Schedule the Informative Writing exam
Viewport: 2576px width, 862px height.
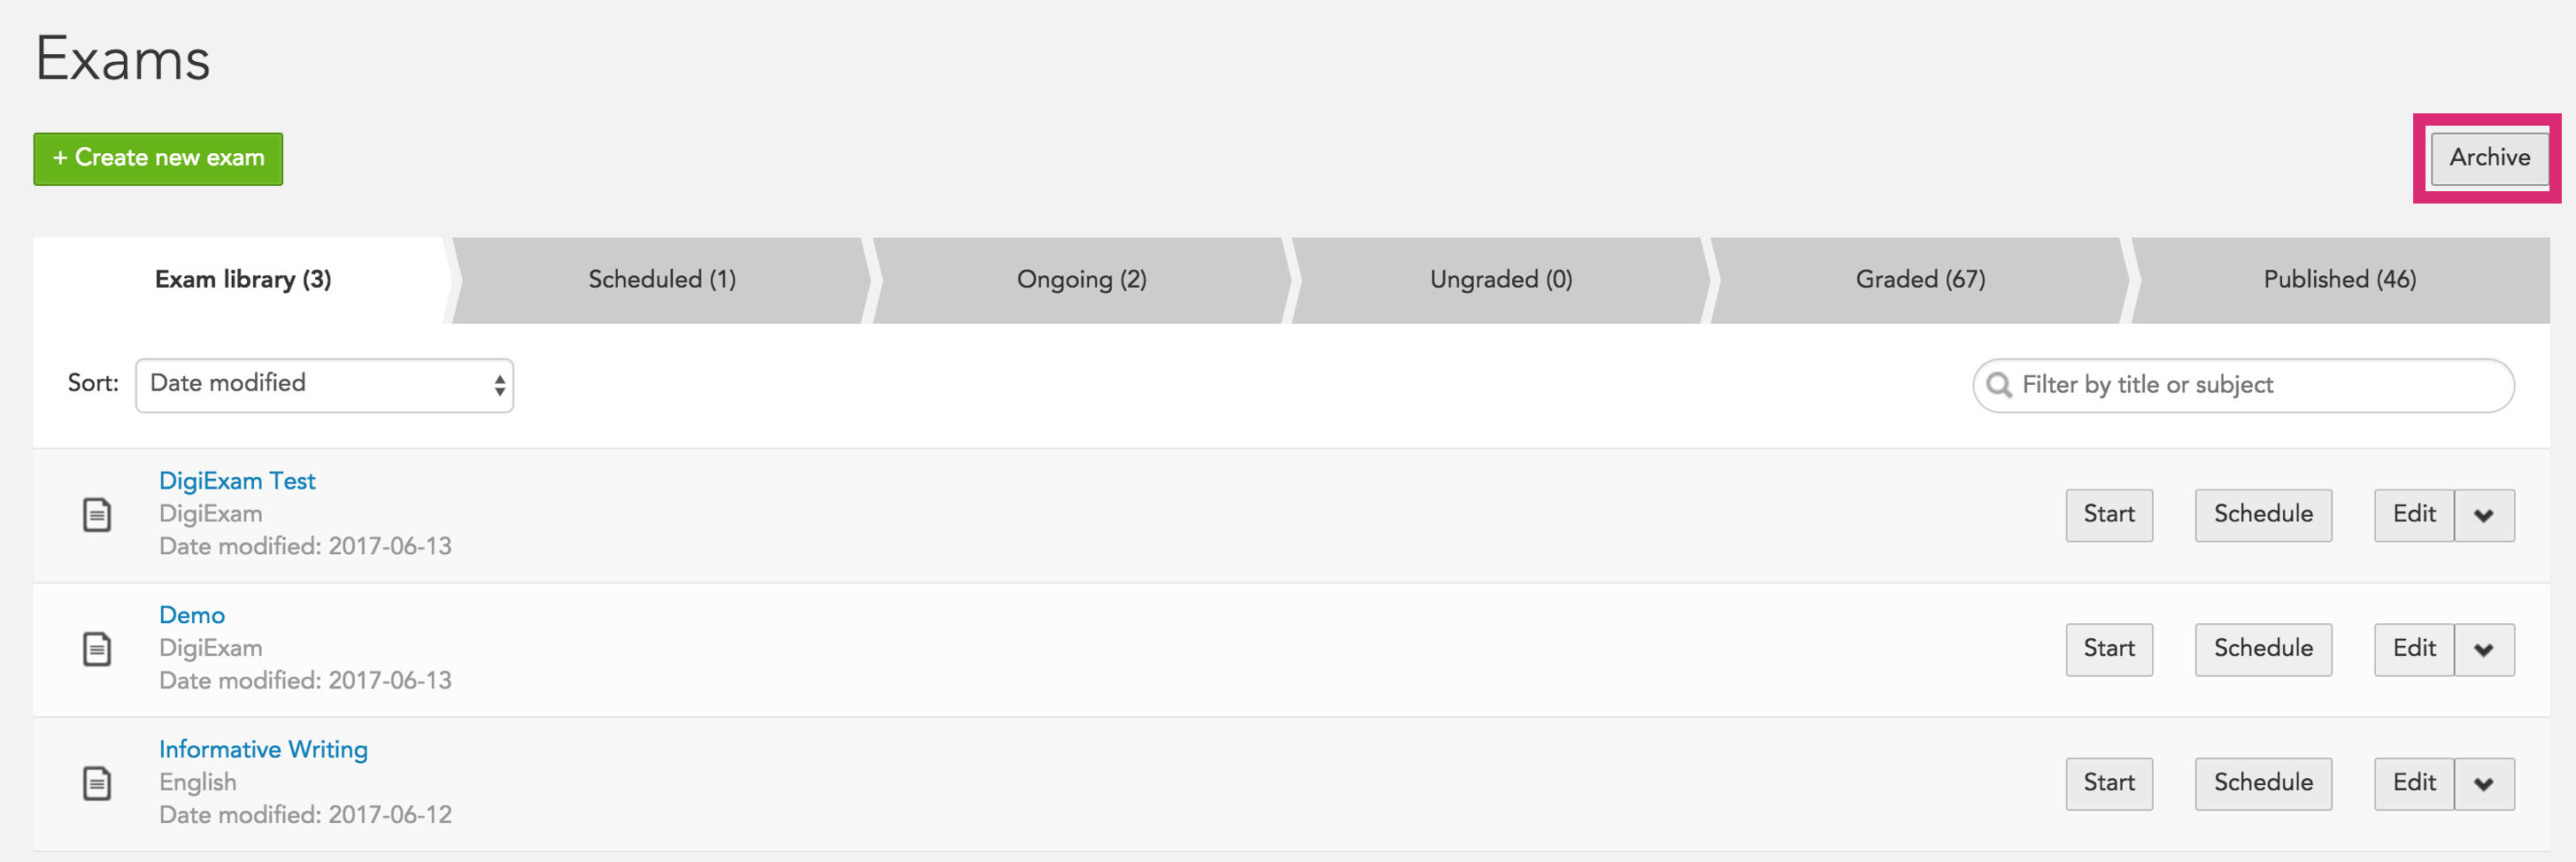pos(2263,783)
